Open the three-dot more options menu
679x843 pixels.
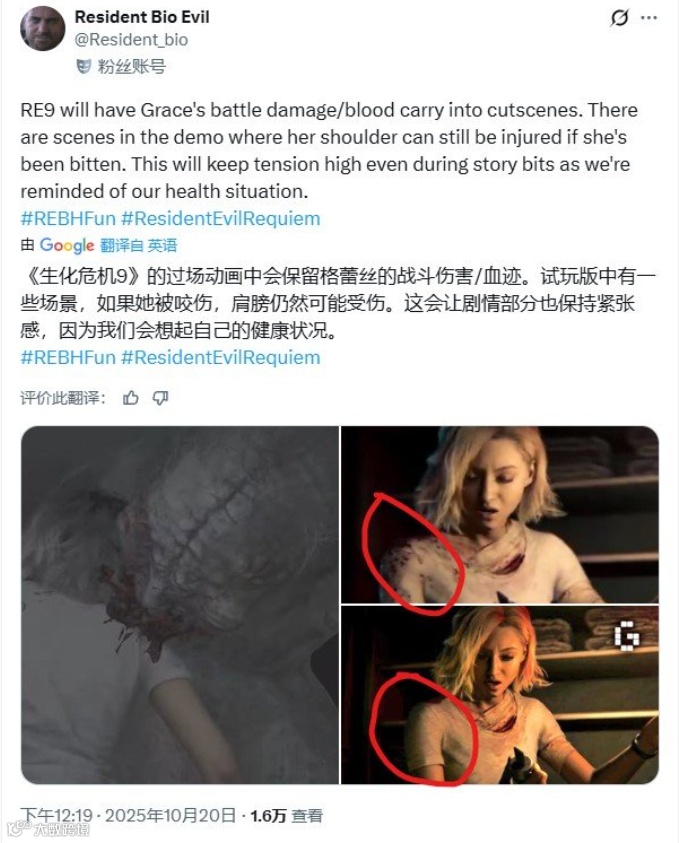[x=649, y=18]
